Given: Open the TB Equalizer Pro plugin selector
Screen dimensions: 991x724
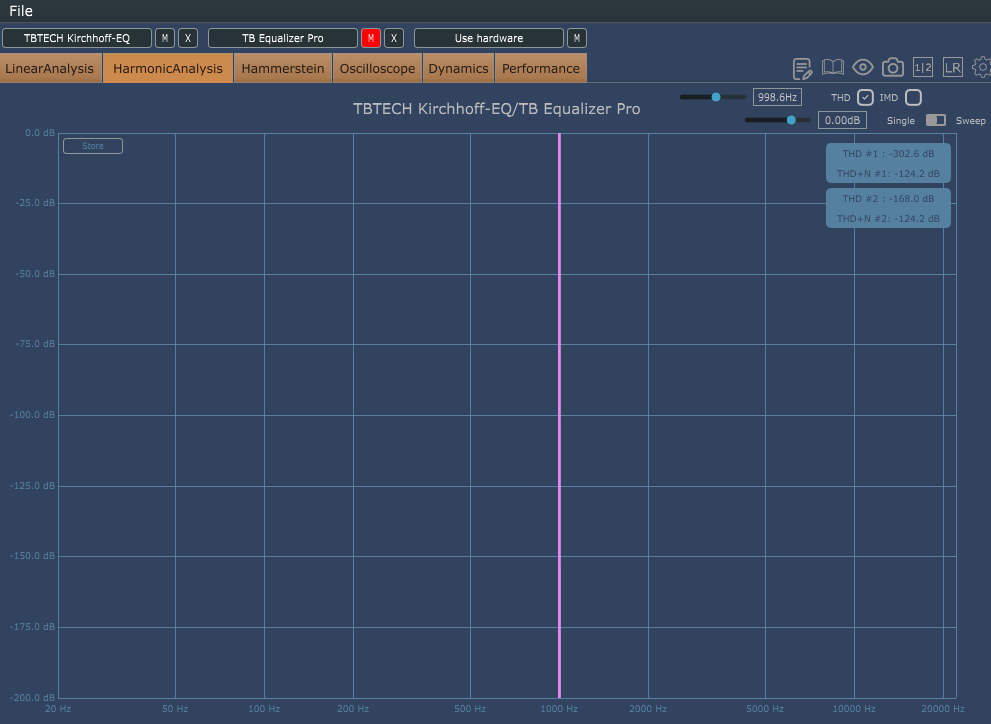Looking at the screenshot, I should (282, 38).
